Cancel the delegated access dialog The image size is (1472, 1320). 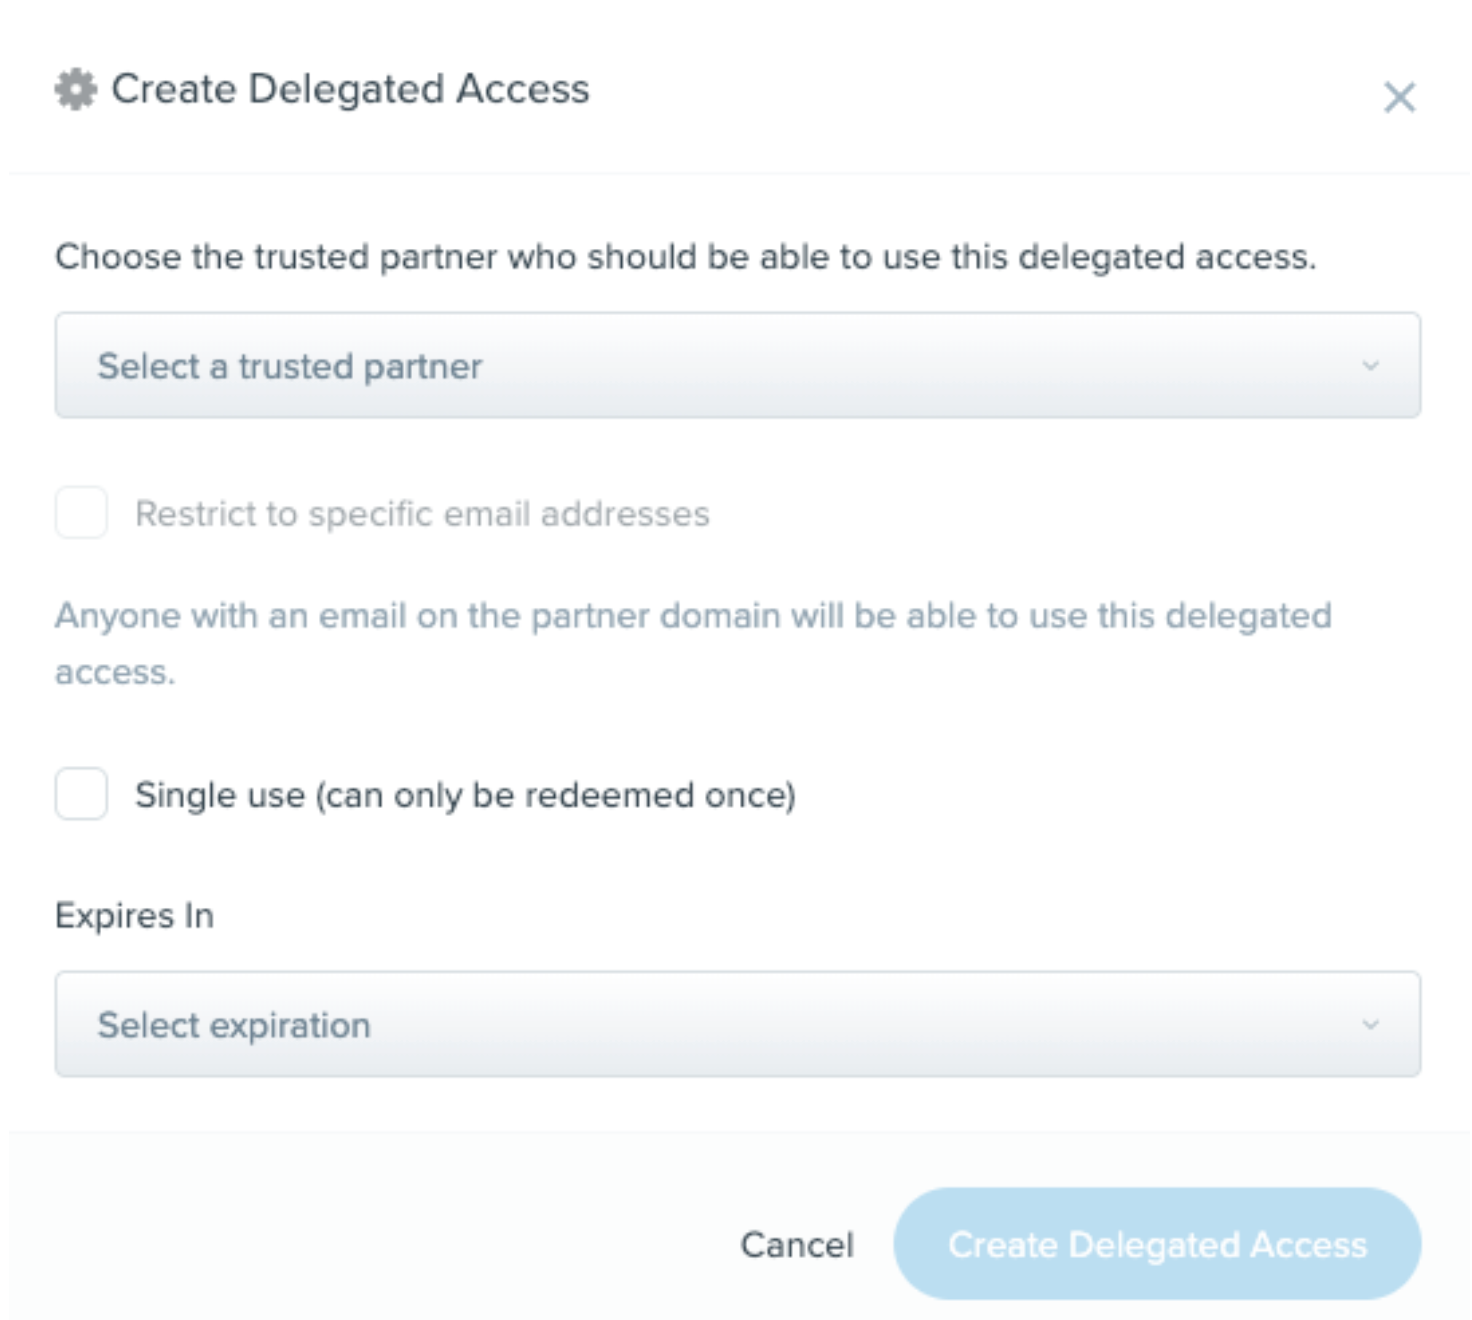click(x=797, y=1245)
